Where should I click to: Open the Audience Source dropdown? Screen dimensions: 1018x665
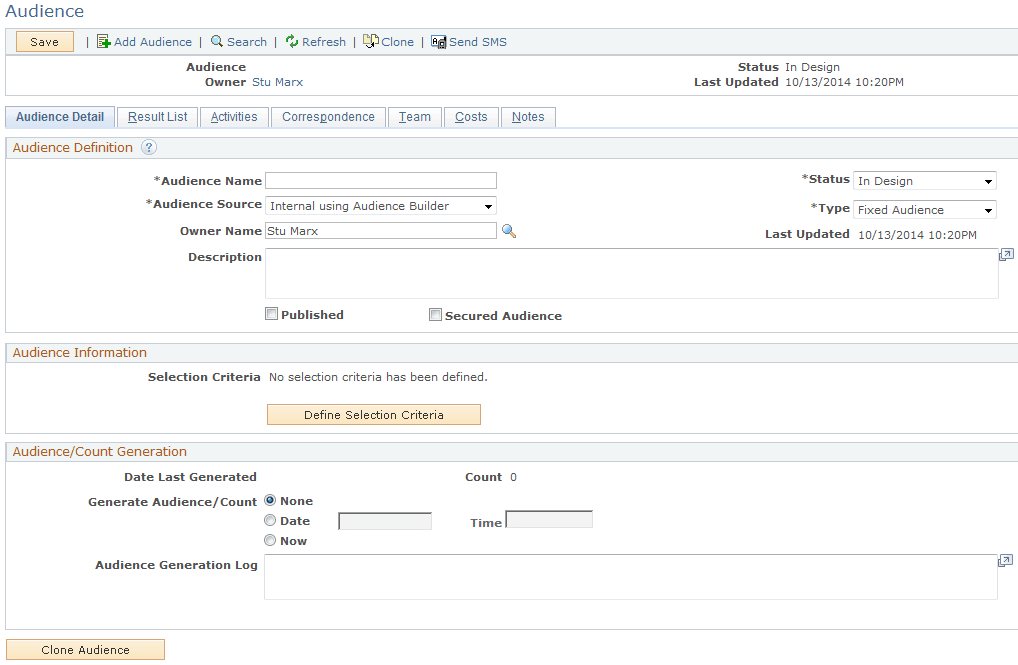381,206
